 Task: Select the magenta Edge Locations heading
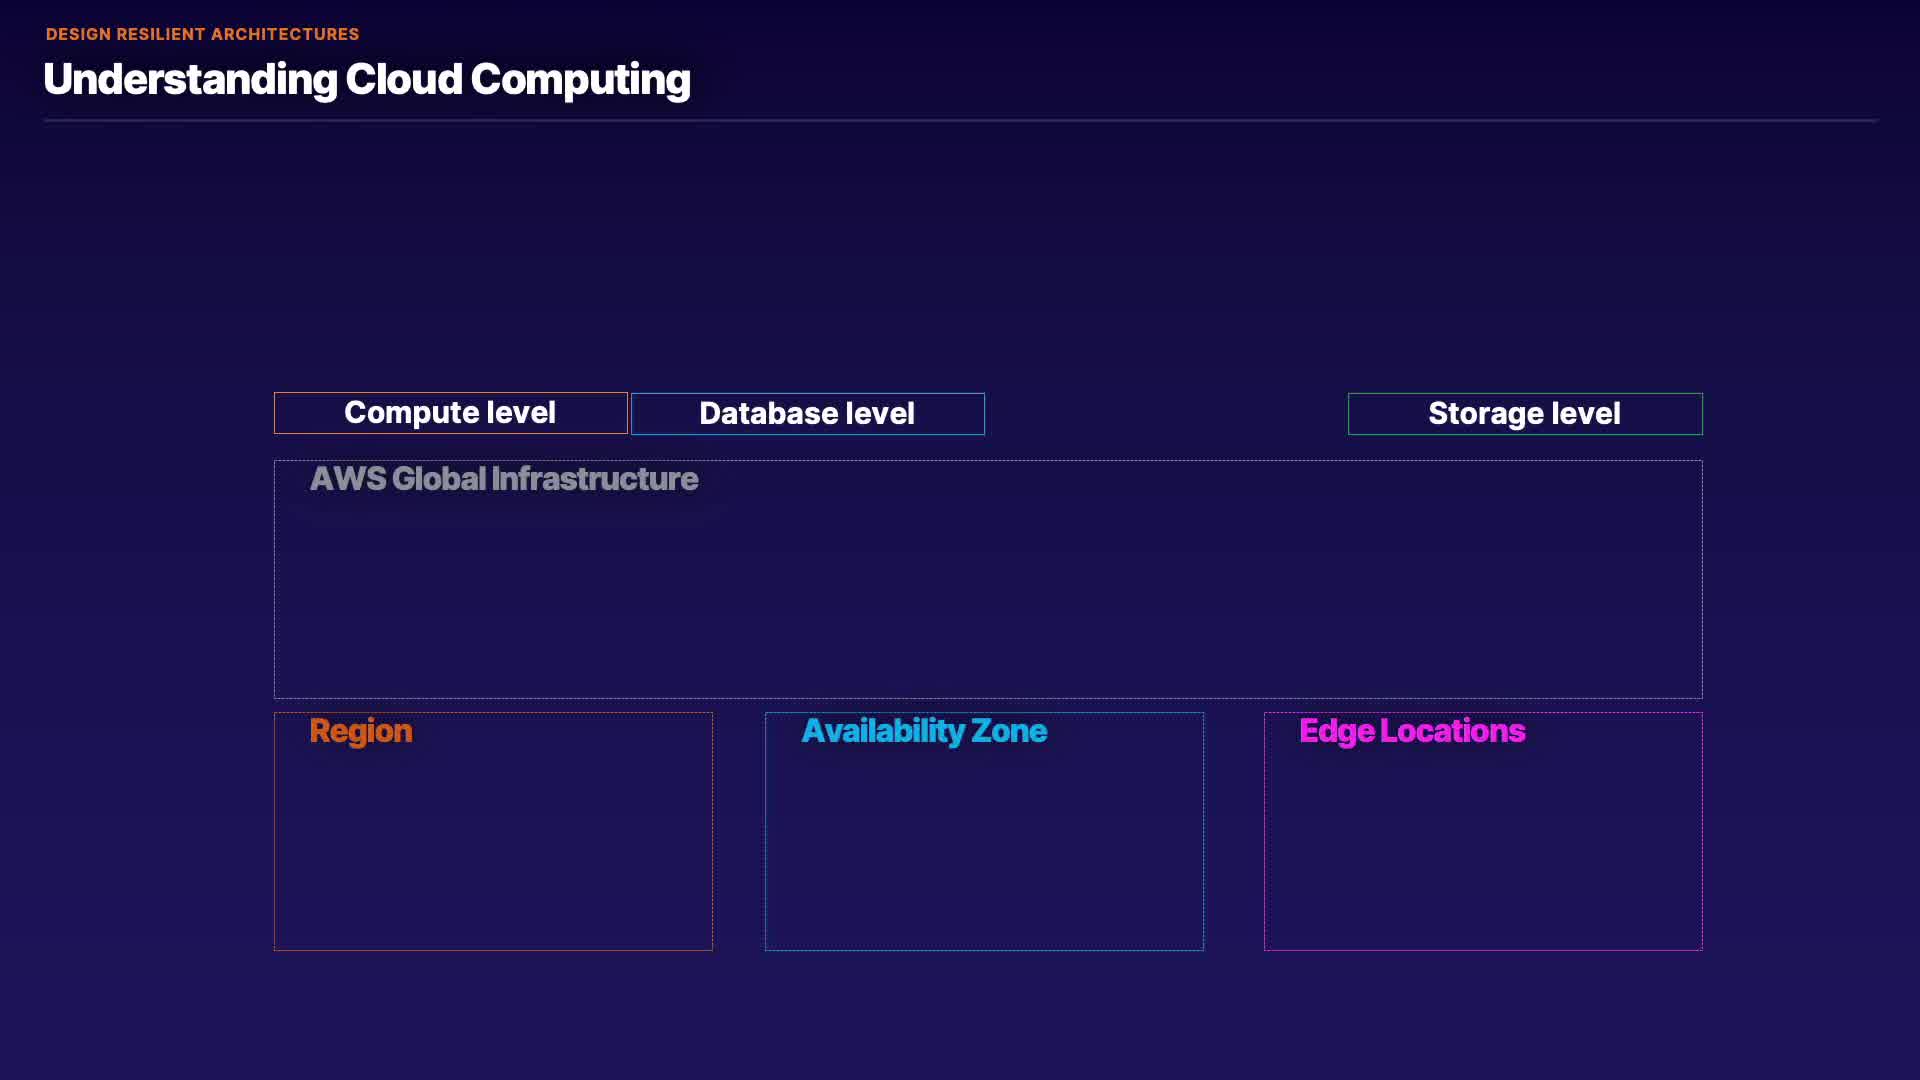(1411, 731)
